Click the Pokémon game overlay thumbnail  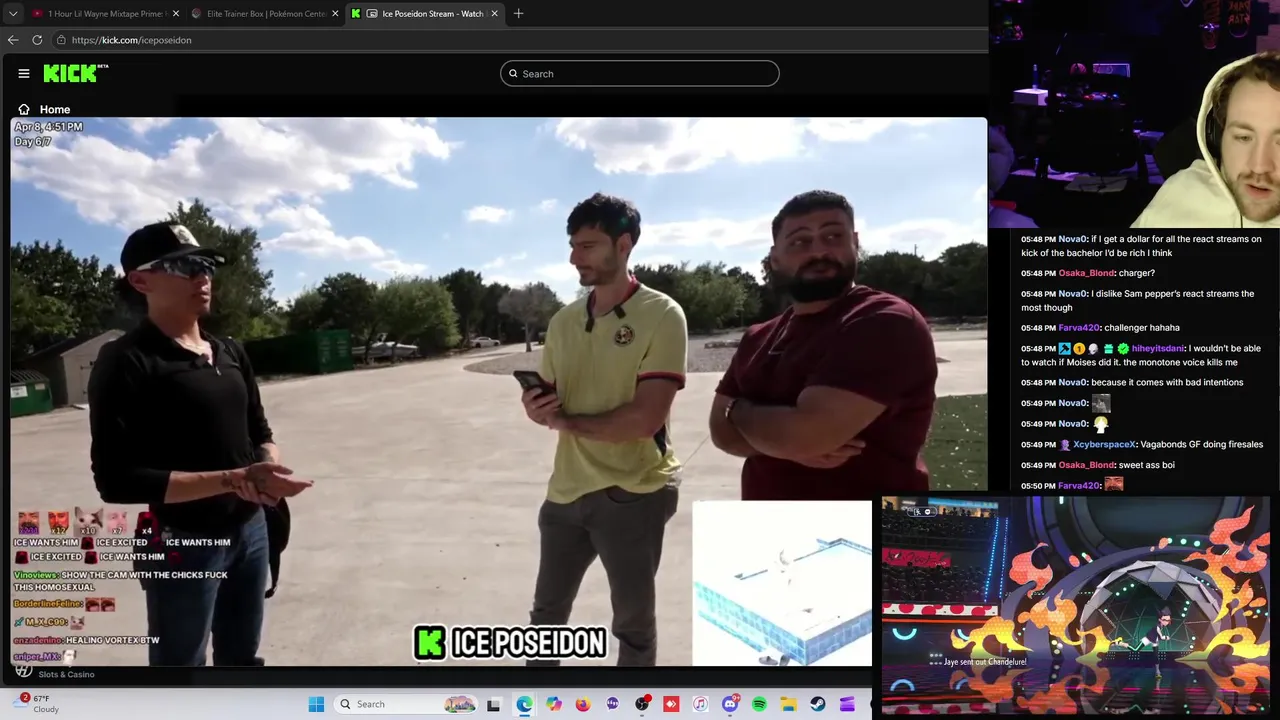coord(1076,606)
